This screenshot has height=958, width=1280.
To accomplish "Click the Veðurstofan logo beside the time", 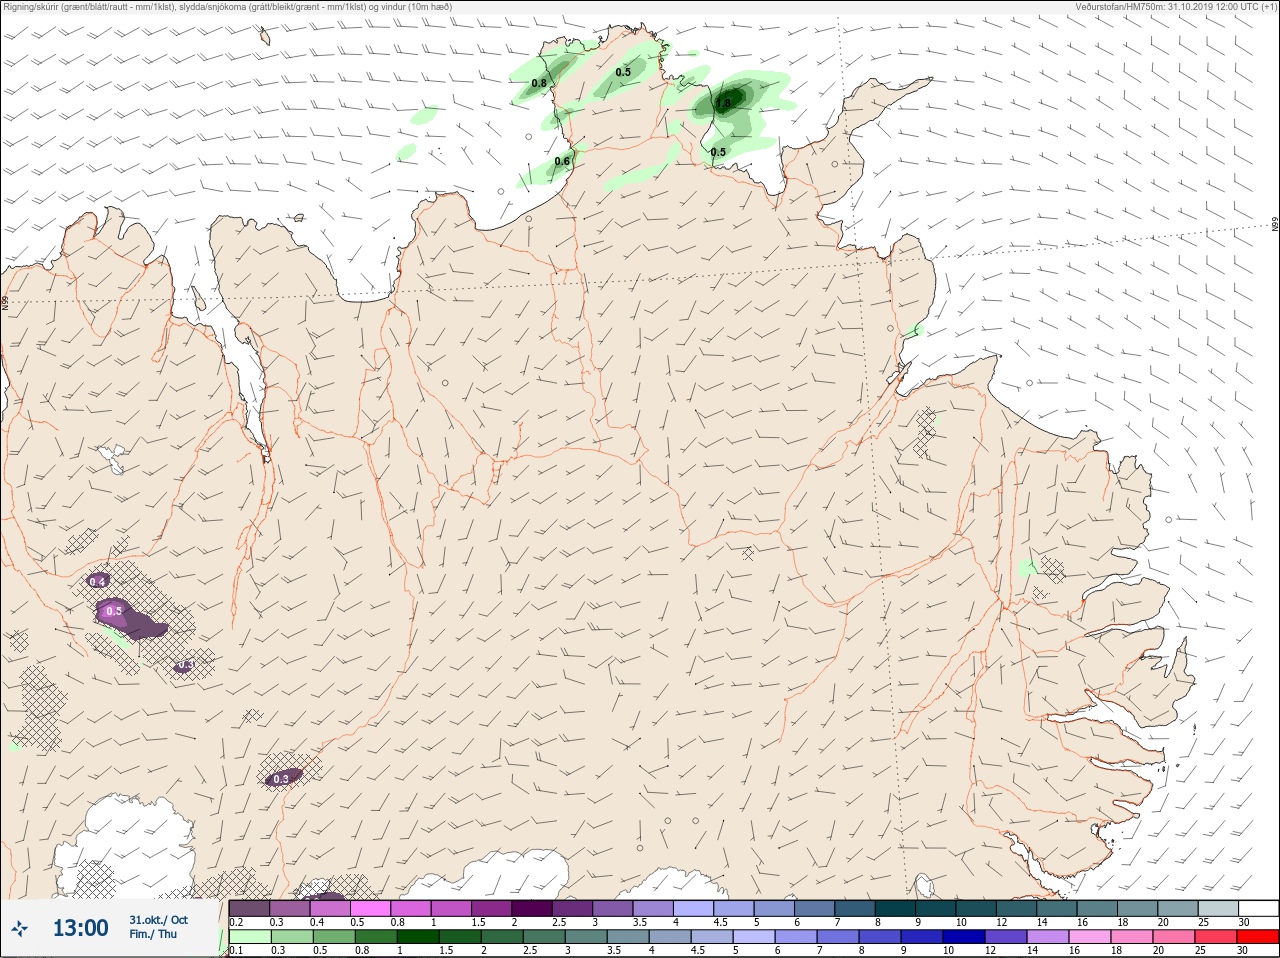I will tap(19, 929).
